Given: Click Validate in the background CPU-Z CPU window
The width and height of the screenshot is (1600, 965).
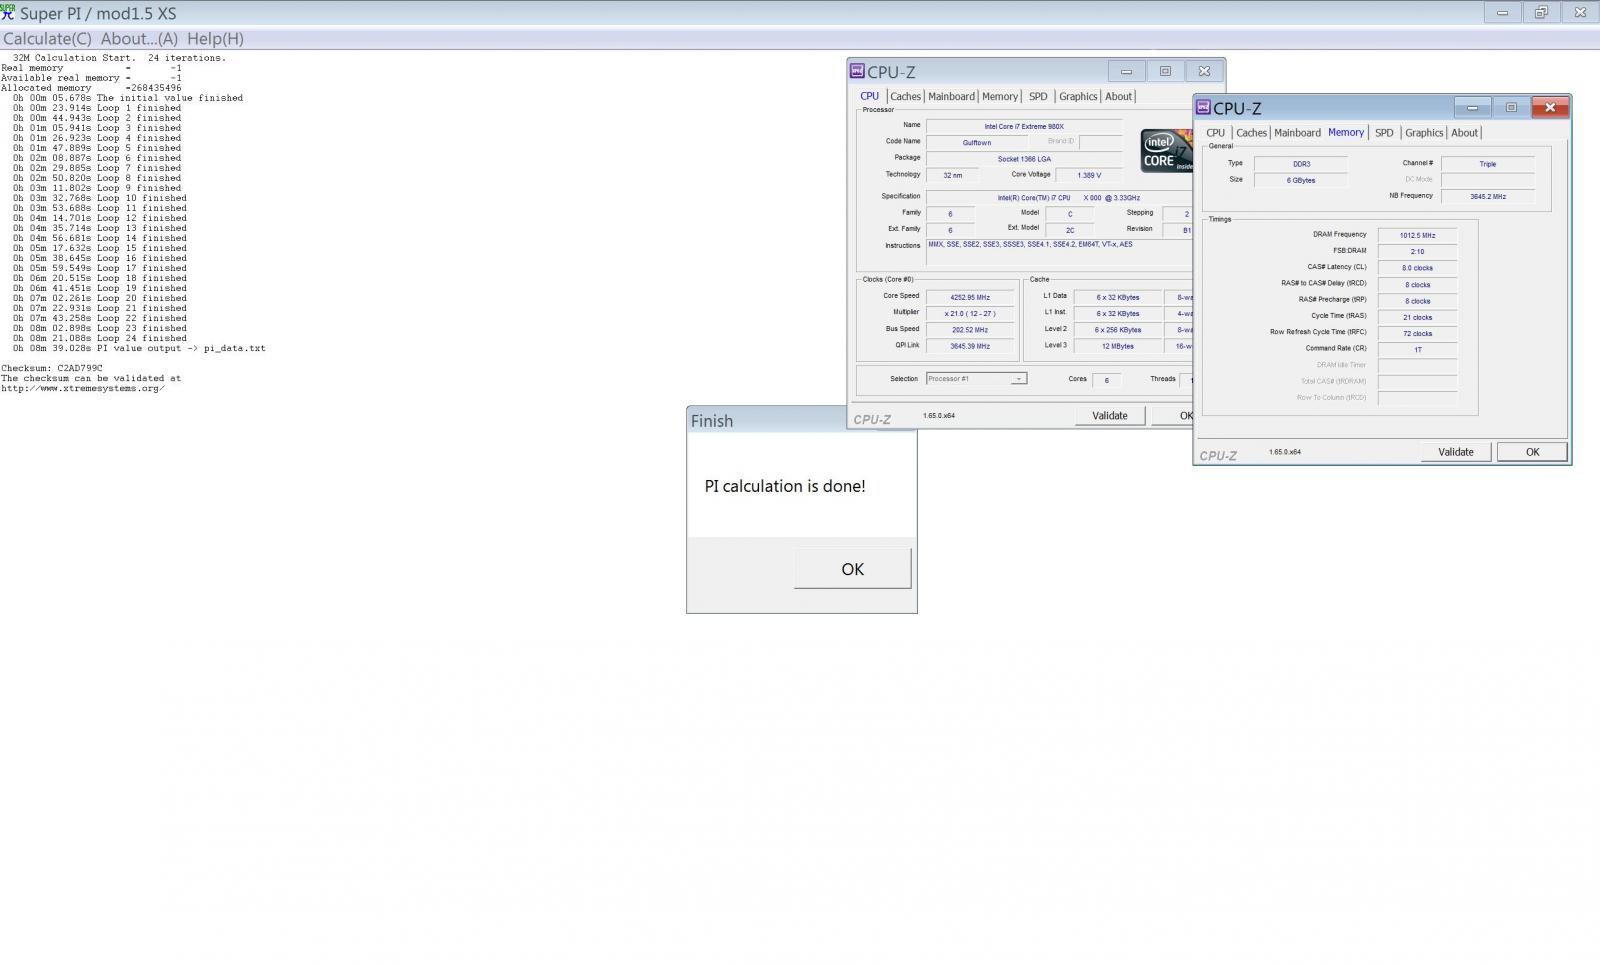Looking at the screenshot, I should pos(1109,415).
